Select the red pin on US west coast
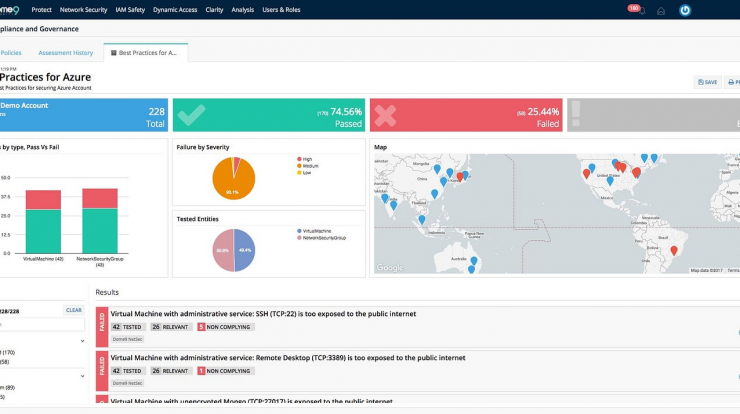This screenshot has height=414, width=740. pos(586,174)
